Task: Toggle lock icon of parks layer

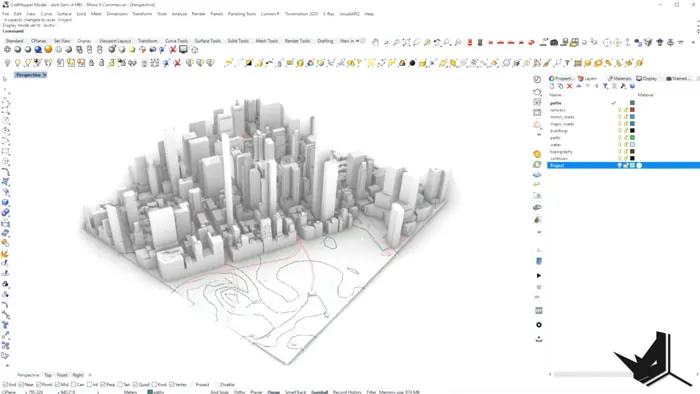Action: (625, 137)
